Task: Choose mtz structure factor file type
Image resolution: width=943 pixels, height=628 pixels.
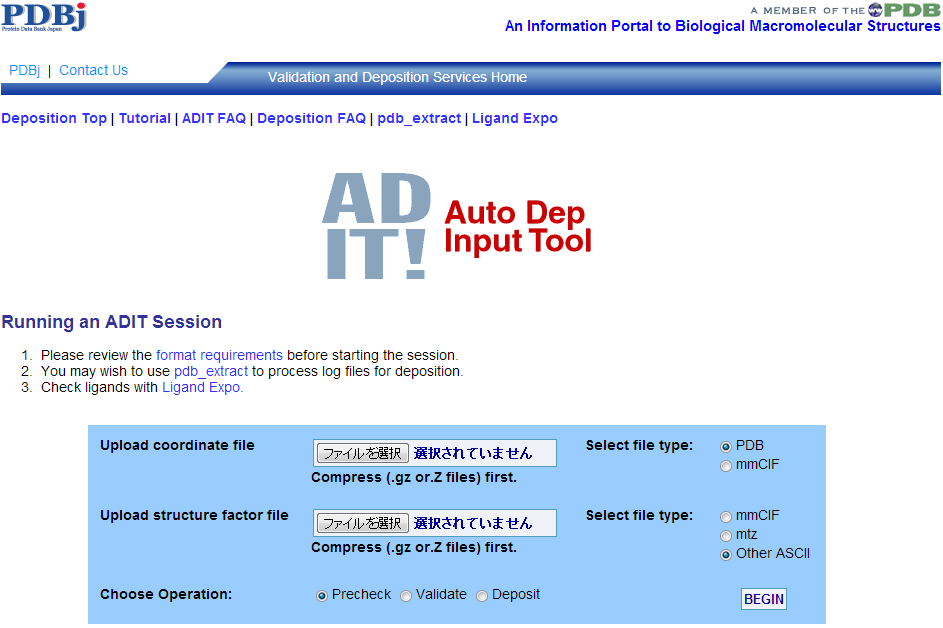Action: coord(726,535)
